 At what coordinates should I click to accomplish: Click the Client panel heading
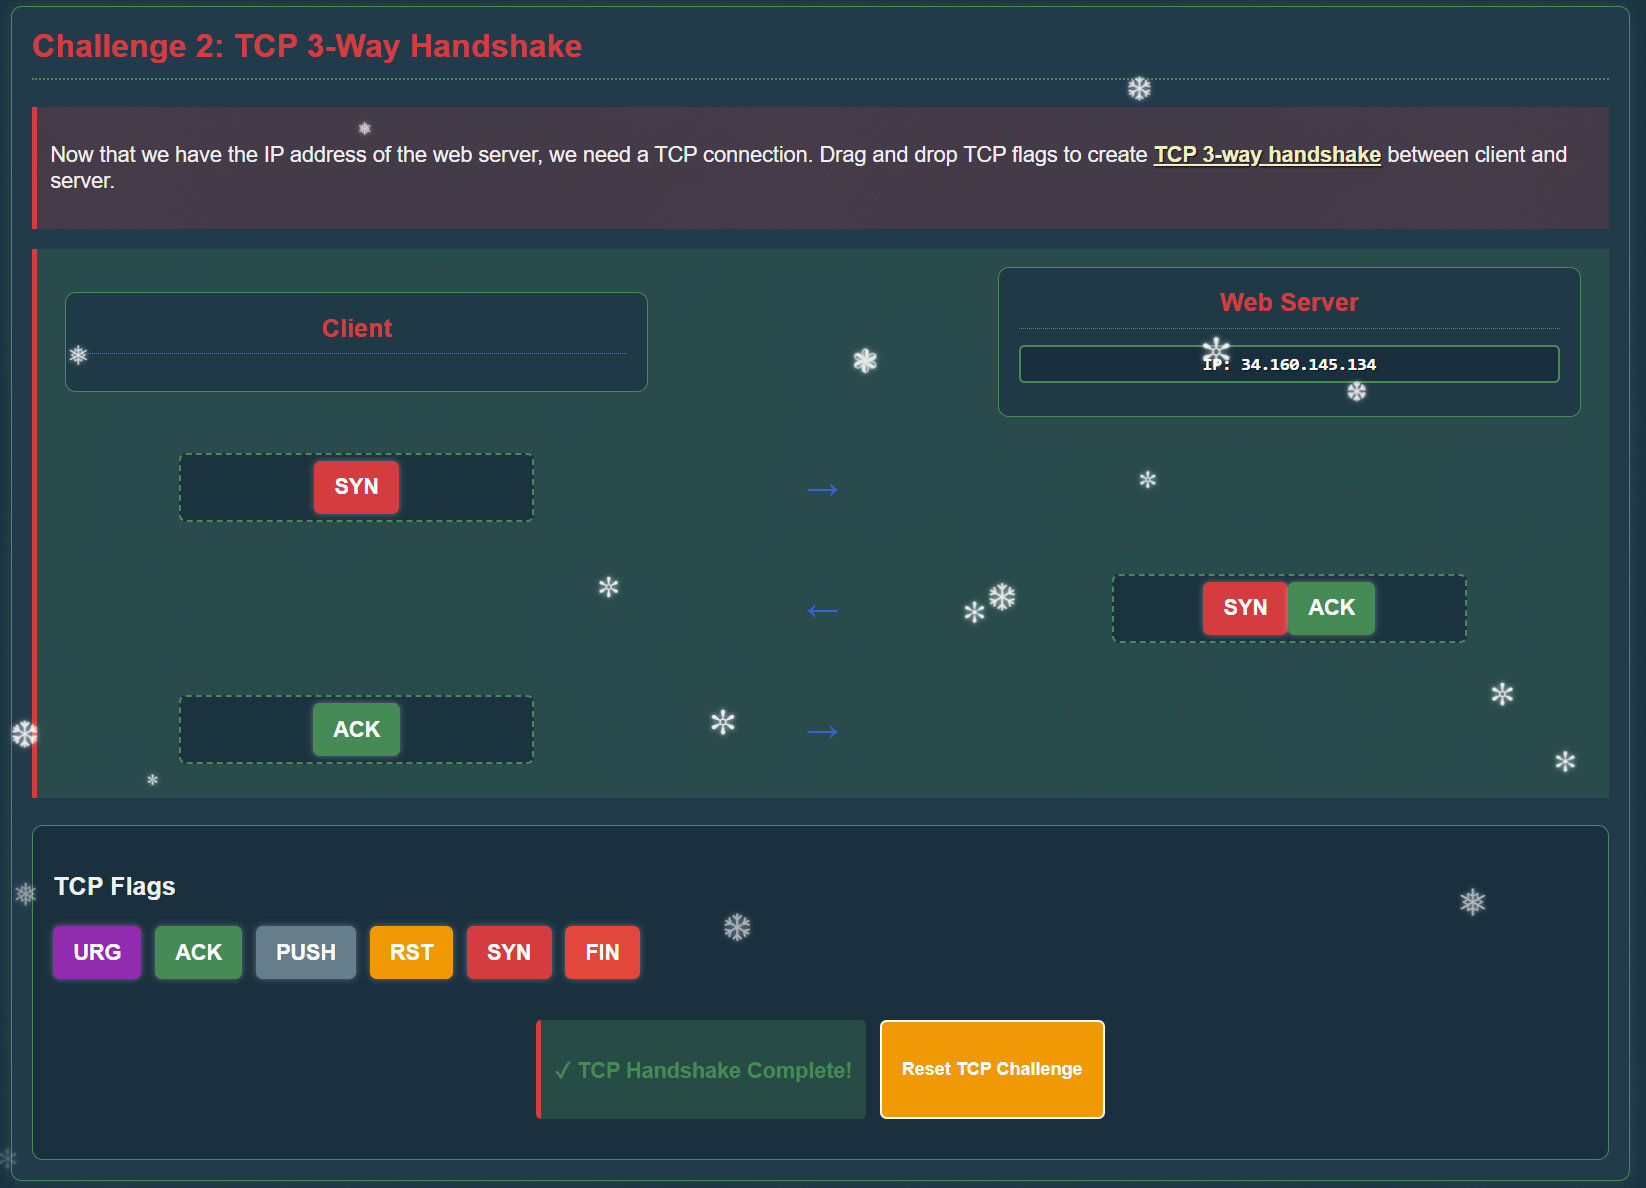pos(356,329)
